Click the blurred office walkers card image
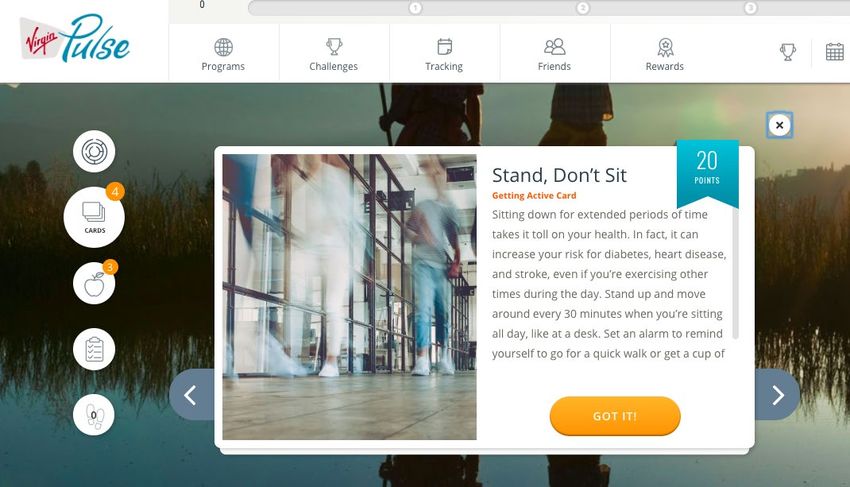The height and width of the screenshot is (487, 850). pyautogui.click(x=350, y=297)
